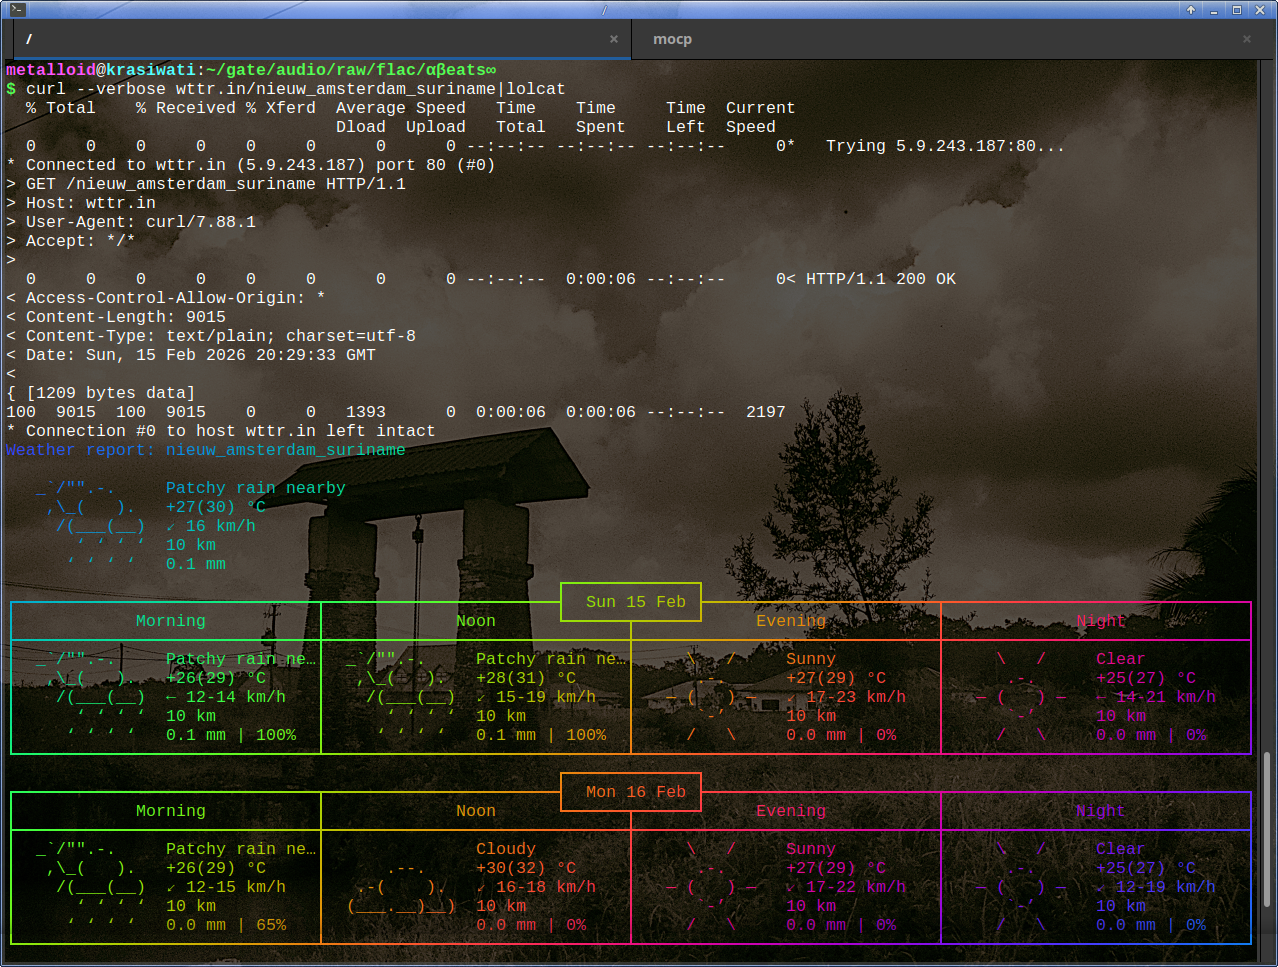Switch to the mocp tab

pos(672,39)
